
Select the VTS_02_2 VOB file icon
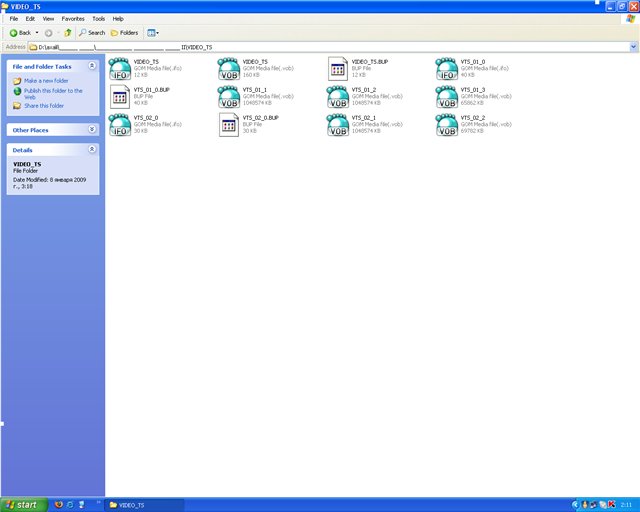tap(447, 125)
